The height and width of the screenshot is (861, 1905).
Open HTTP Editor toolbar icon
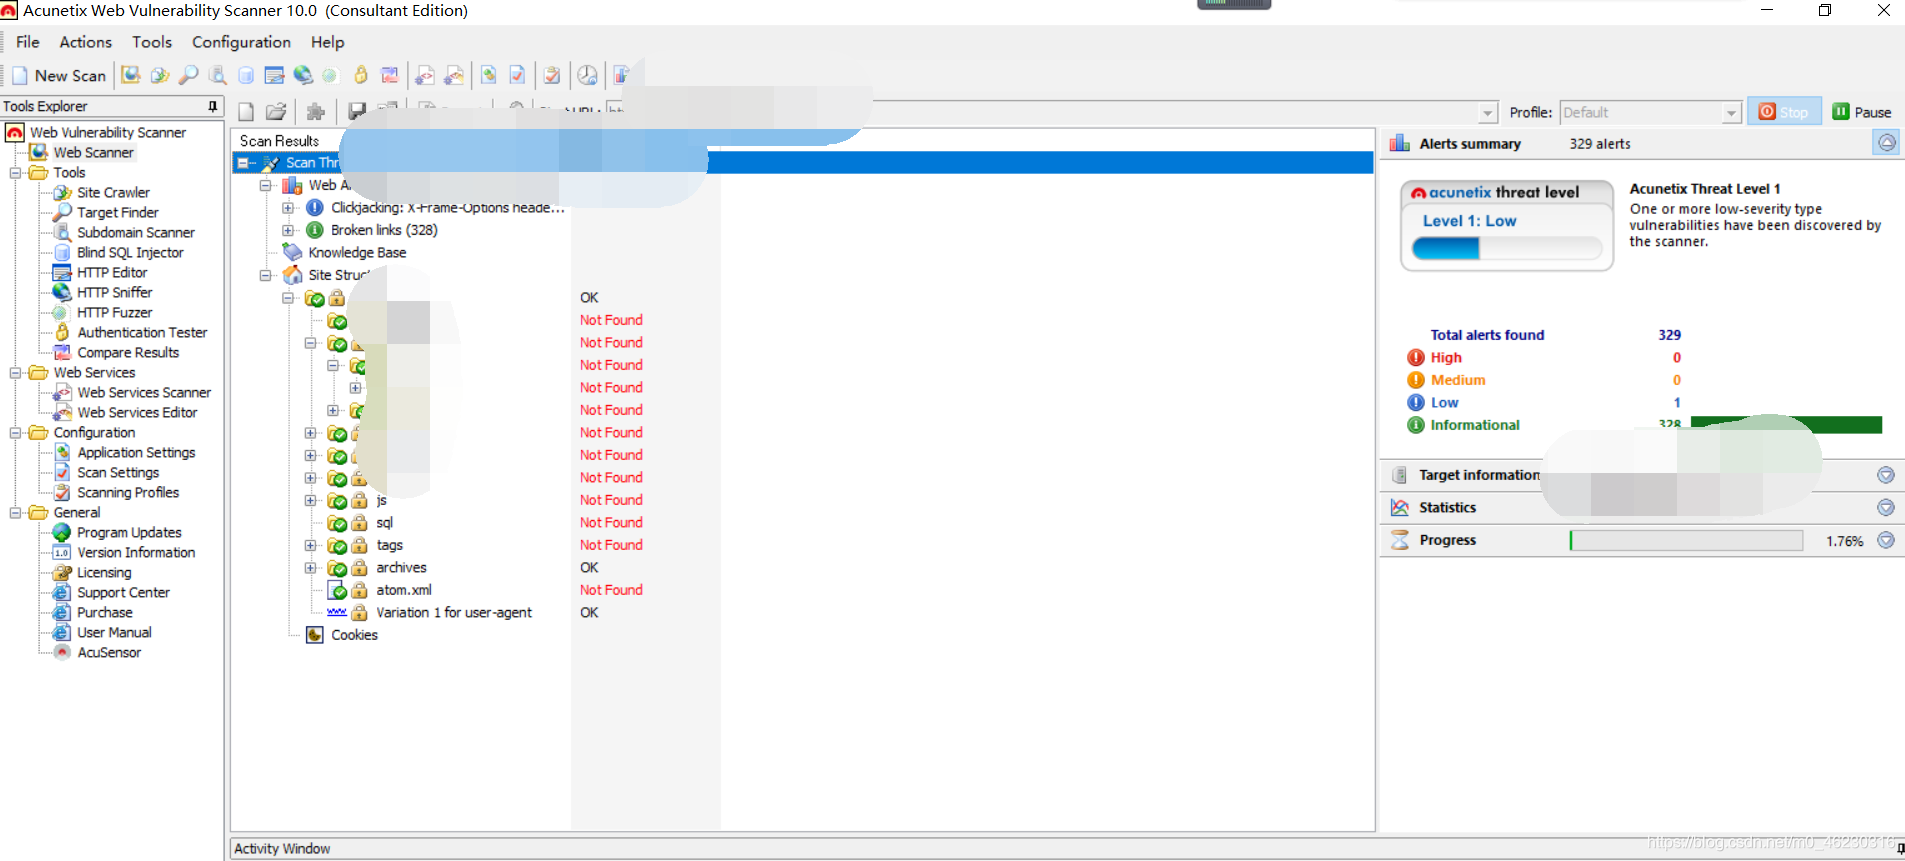coord(274,75)
